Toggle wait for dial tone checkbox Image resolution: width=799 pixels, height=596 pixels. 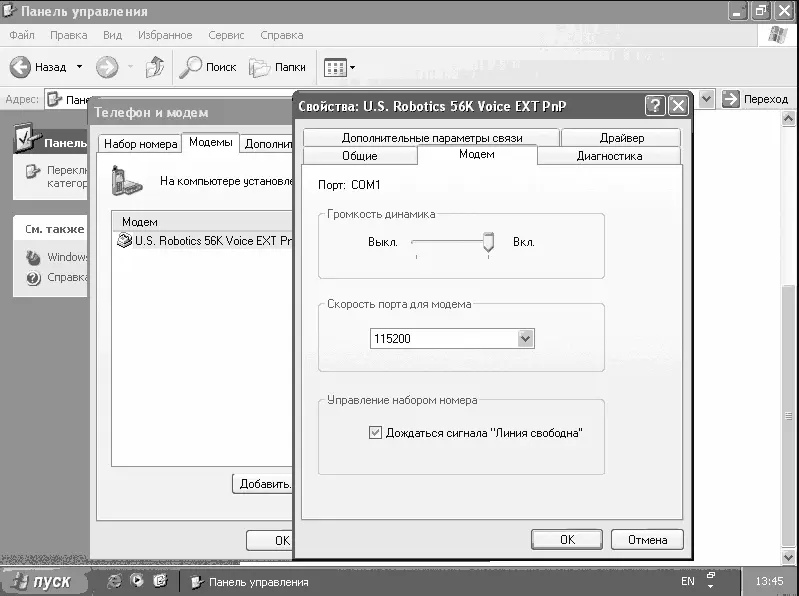[376, 433]
